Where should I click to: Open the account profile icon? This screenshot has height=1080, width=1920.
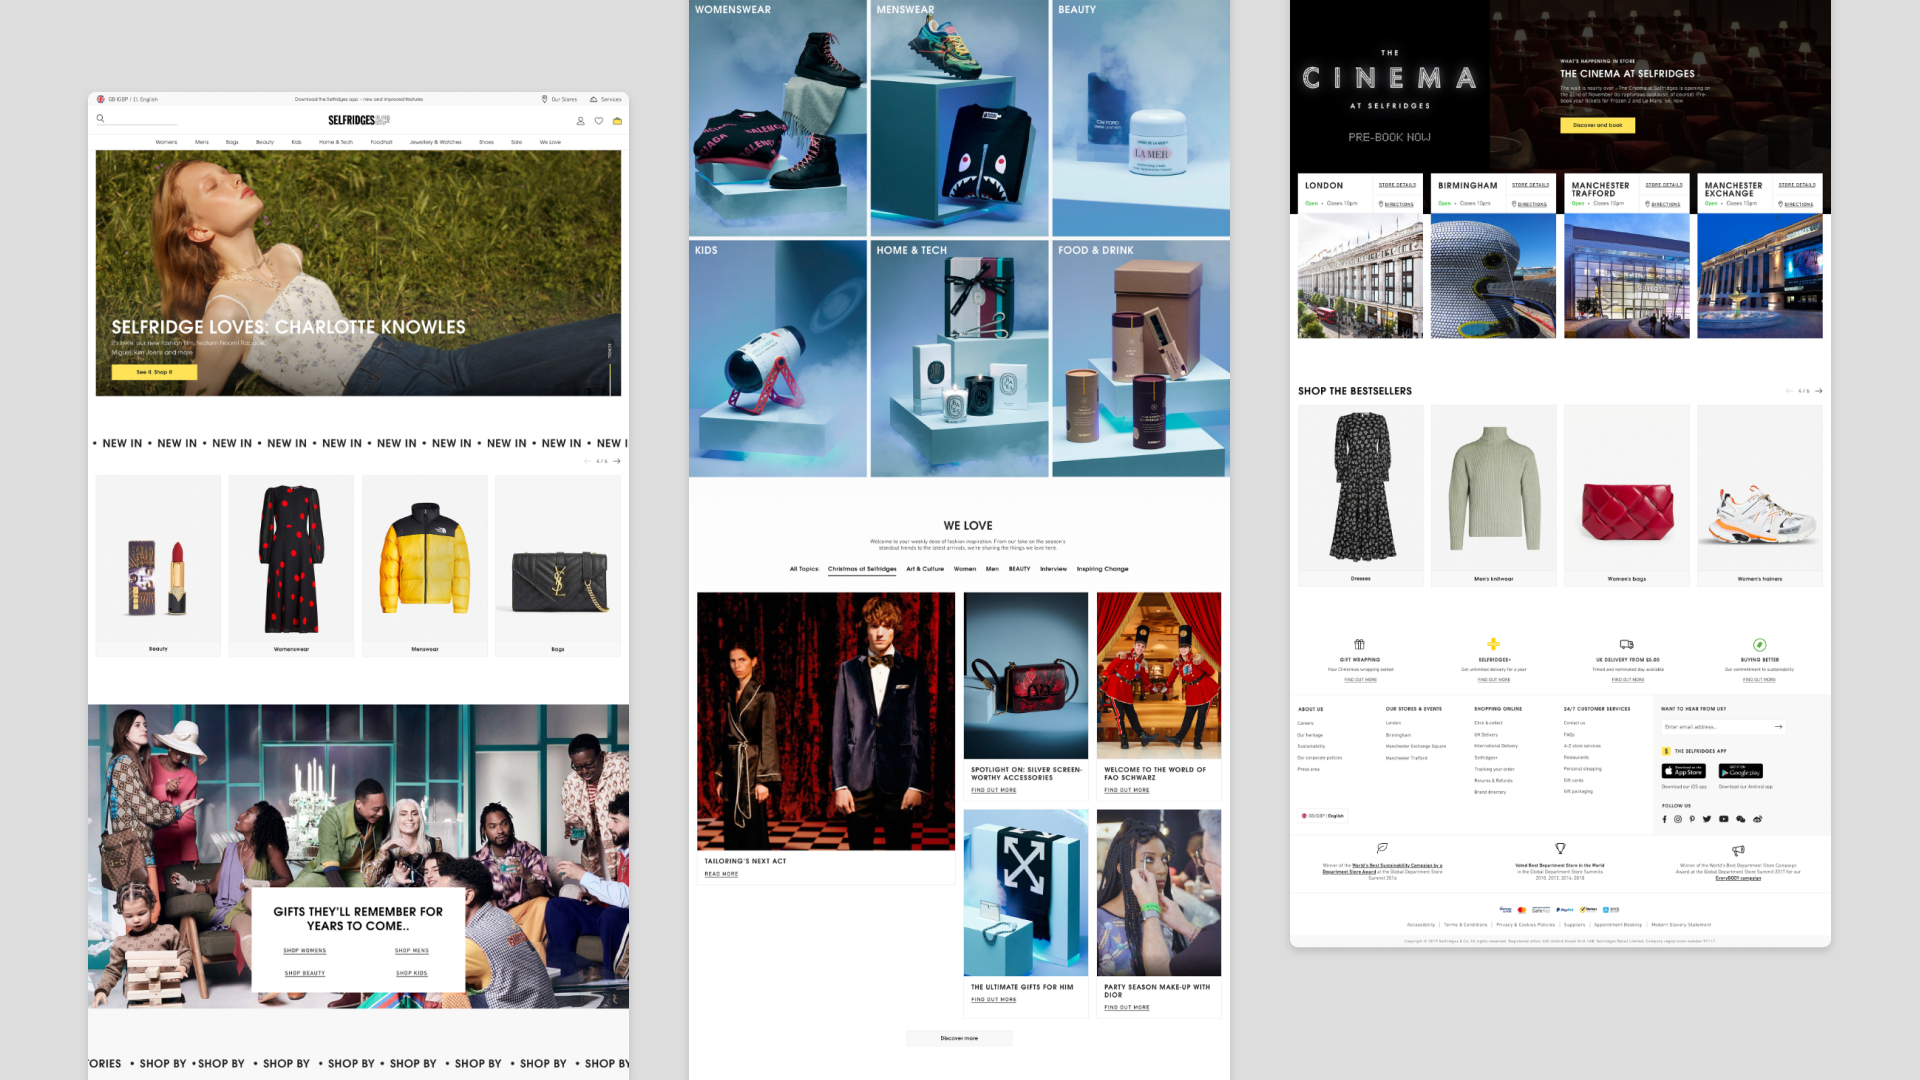pyautogui.click(x=580, y=121)
